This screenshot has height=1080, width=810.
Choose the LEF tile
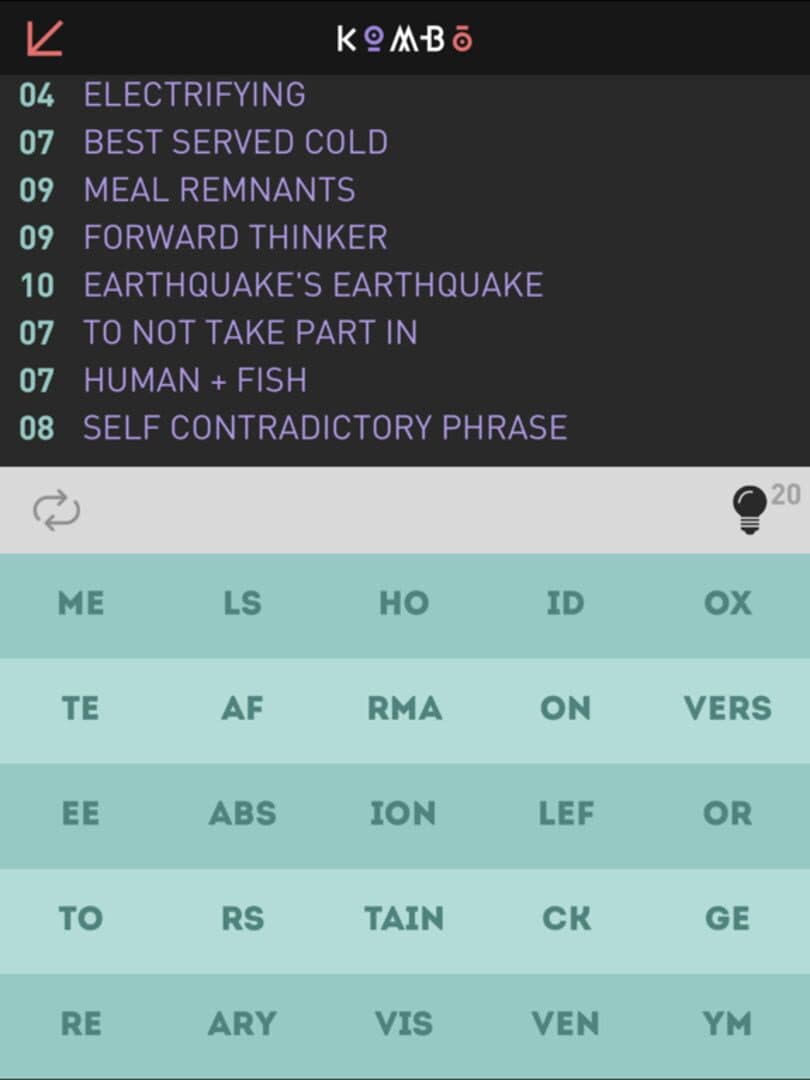tap(566, 814)
